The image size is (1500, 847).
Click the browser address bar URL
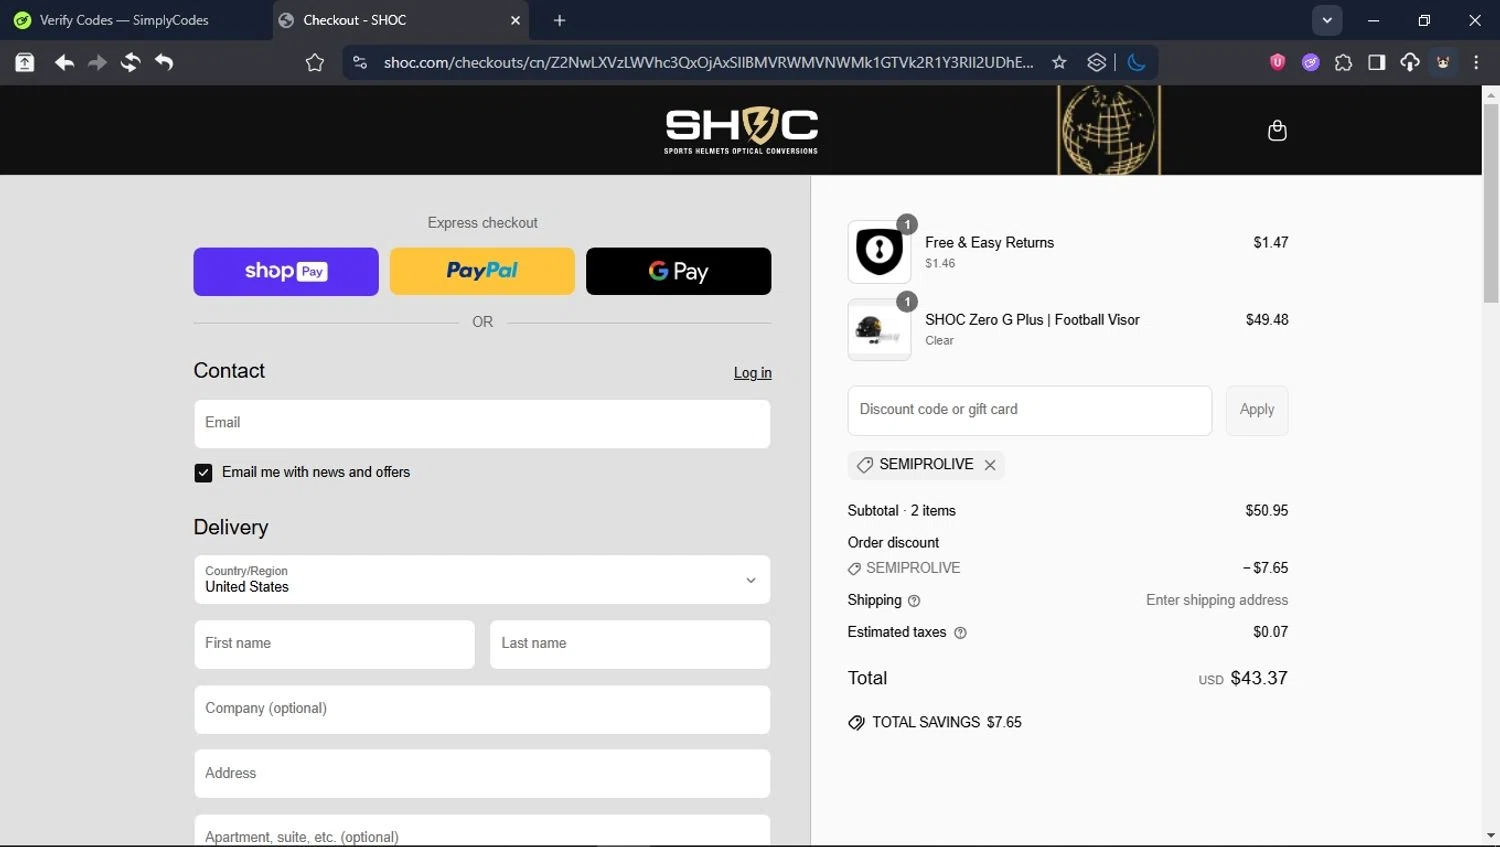click(x=708, y=62)
